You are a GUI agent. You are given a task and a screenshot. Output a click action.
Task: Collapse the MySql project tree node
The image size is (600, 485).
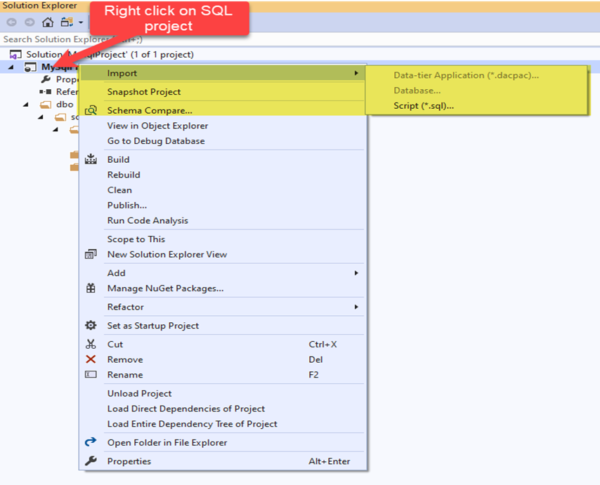(11, 67)
